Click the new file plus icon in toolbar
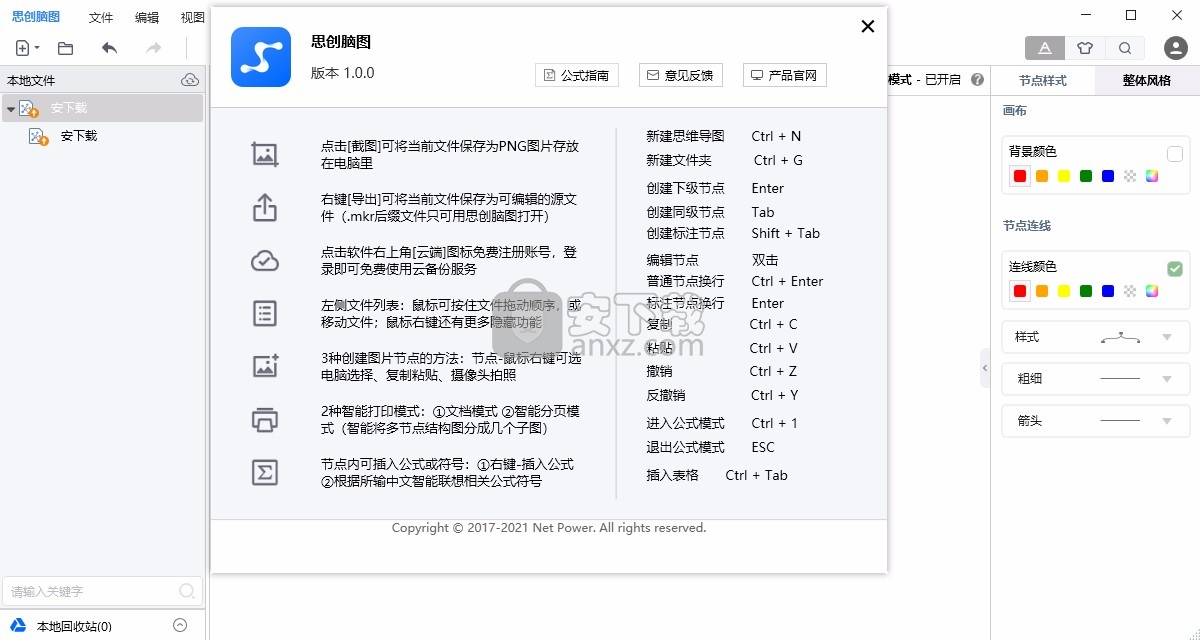 click(22, 48)
